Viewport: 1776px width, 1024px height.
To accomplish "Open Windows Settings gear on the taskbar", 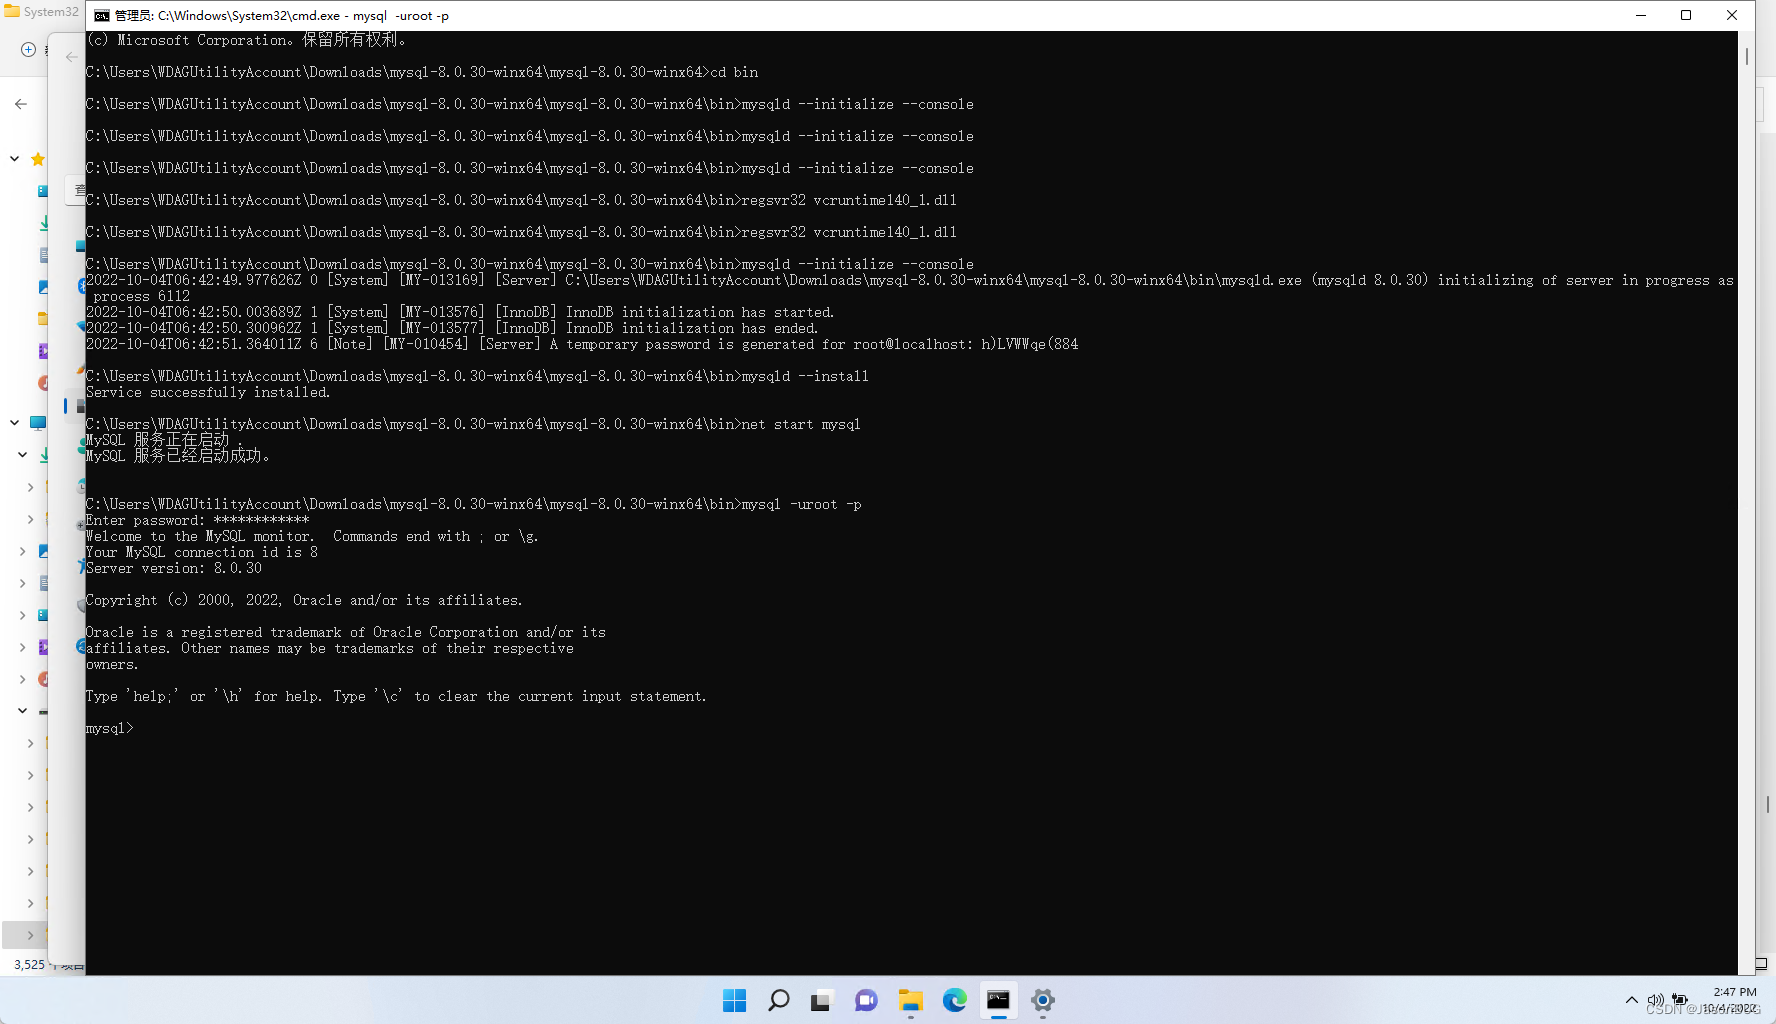I will click(x=1043, y=1000).
